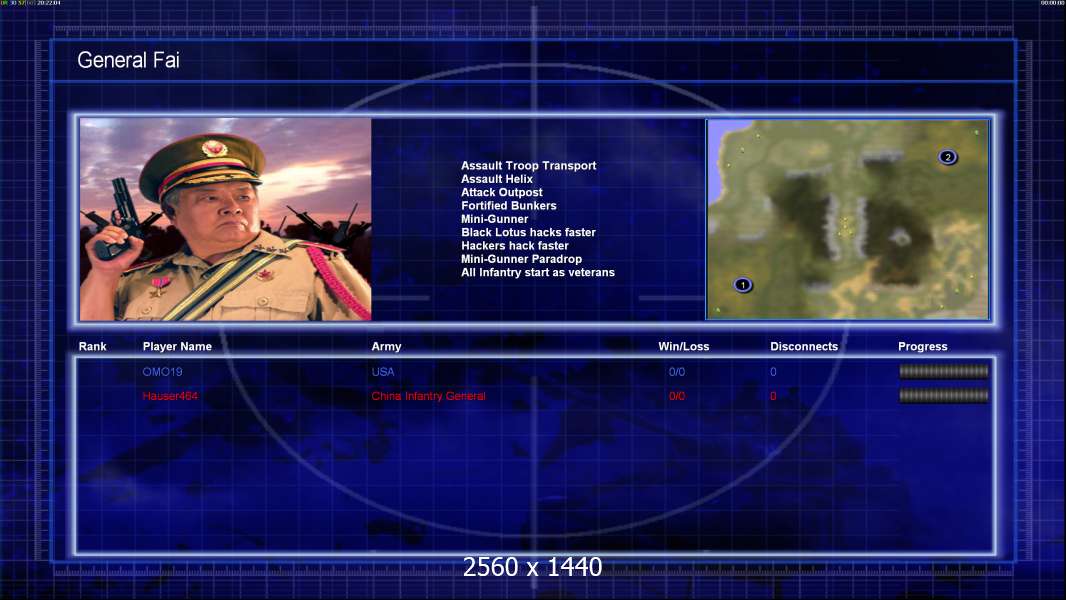Click start position marker 2 on the map
The height and width of the screenshot is (600, 1066).
pyautogui.click(x=948, y=157)
